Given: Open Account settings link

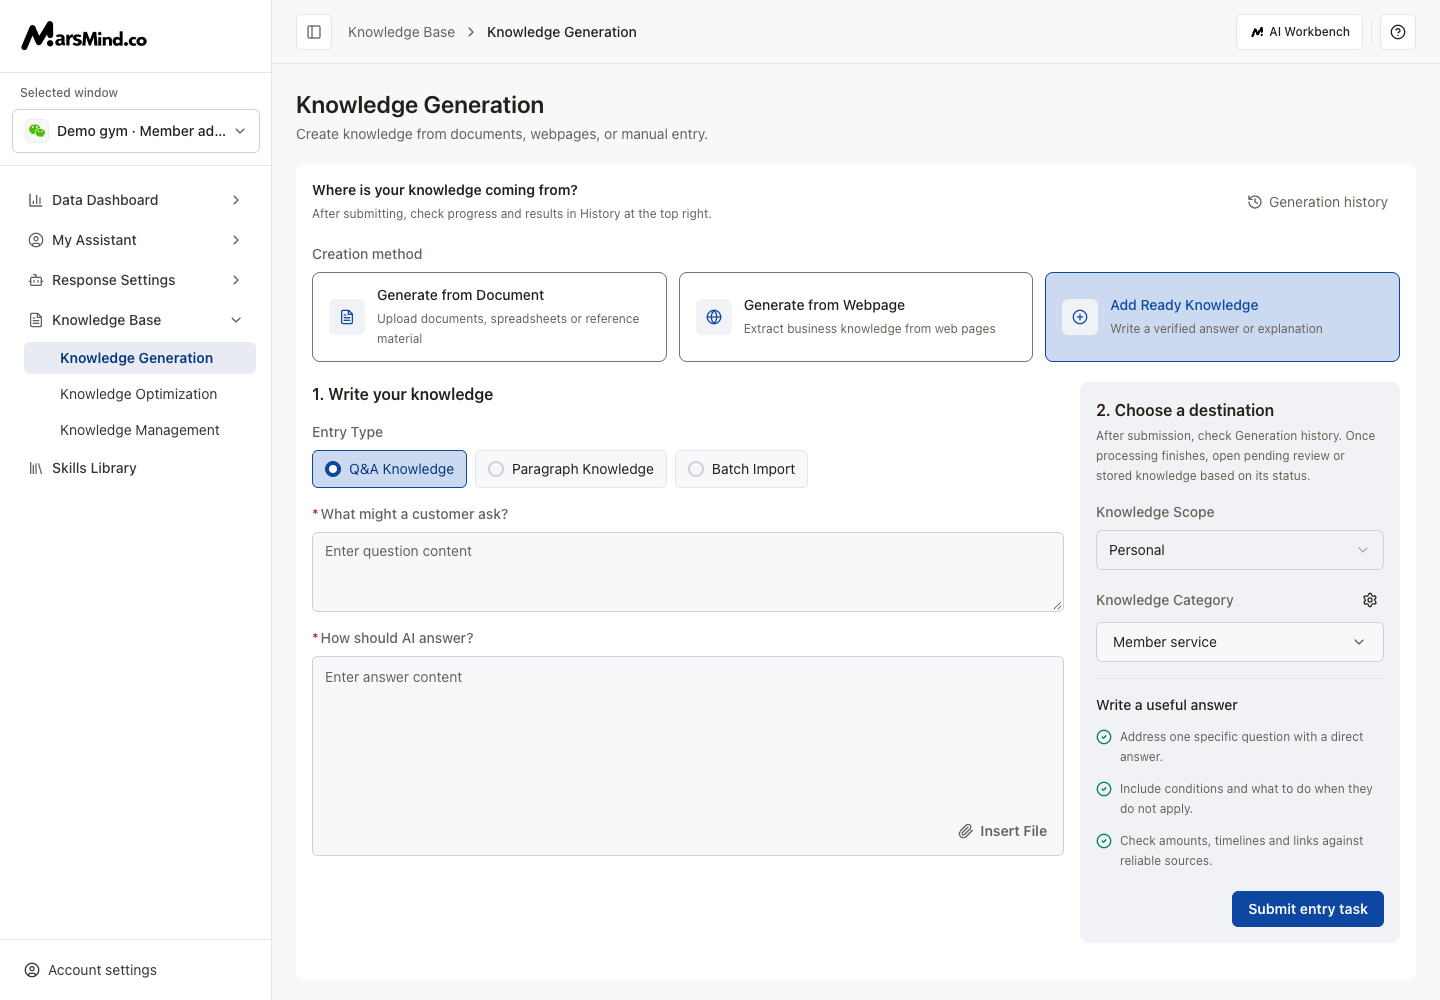Looking at the screenshot, I should (90, 970).
